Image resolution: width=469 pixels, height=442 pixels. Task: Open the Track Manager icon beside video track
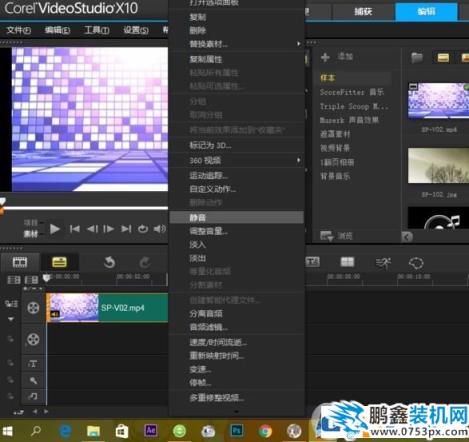[11, 304]
